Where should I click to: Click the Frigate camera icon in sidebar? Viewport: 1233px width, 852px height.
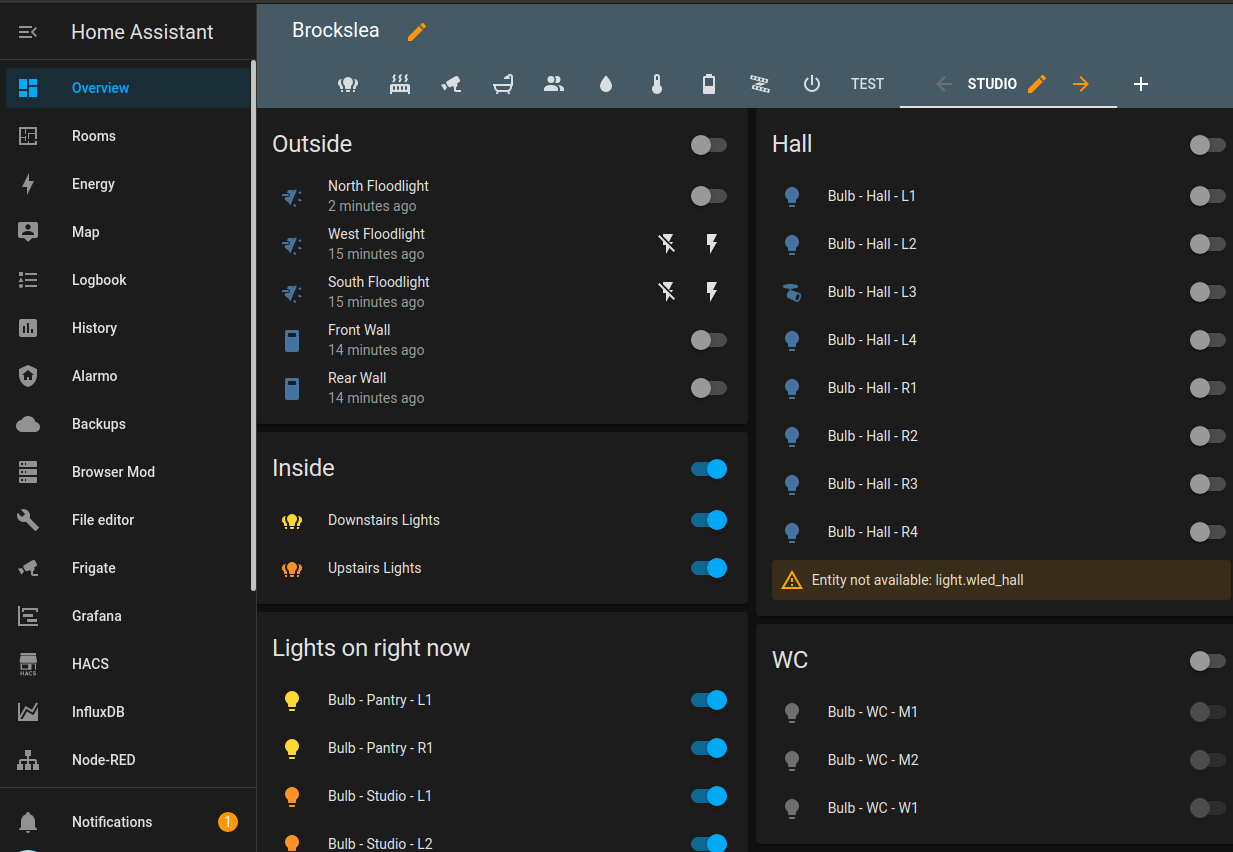pos(28,568)
